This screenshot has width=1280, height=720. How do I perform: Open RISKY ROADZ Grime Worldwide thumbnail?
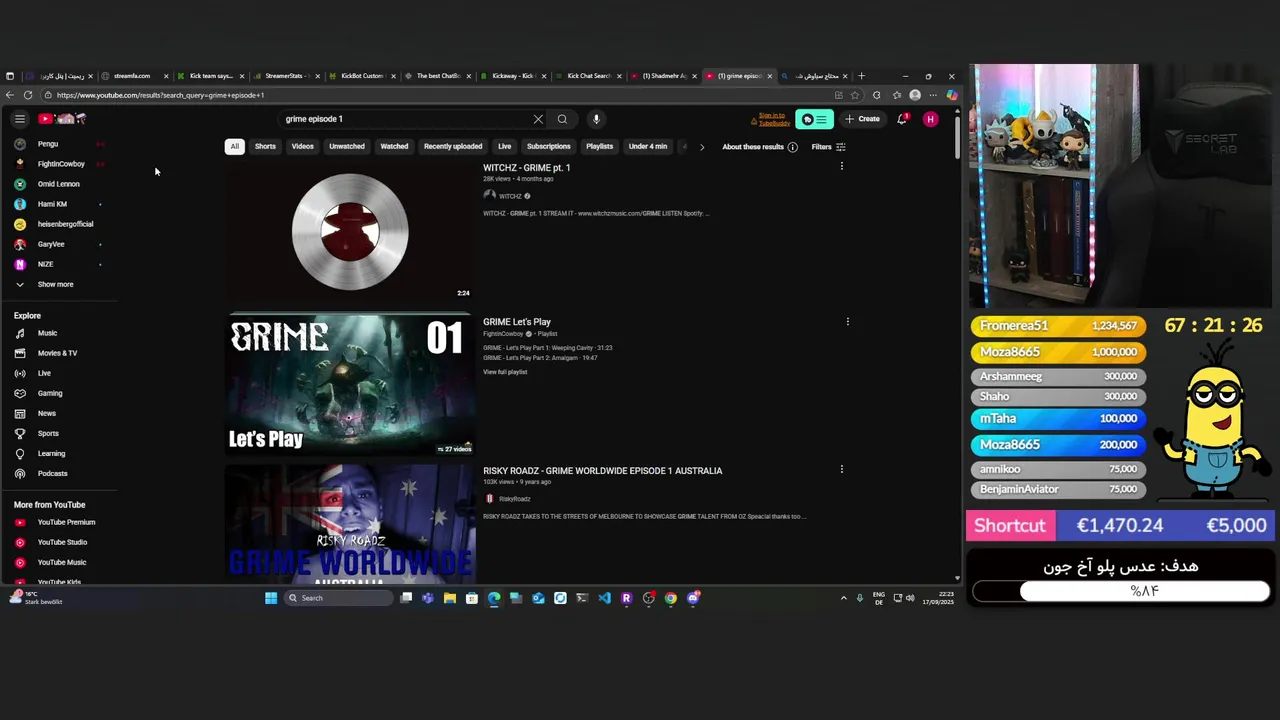349,524
